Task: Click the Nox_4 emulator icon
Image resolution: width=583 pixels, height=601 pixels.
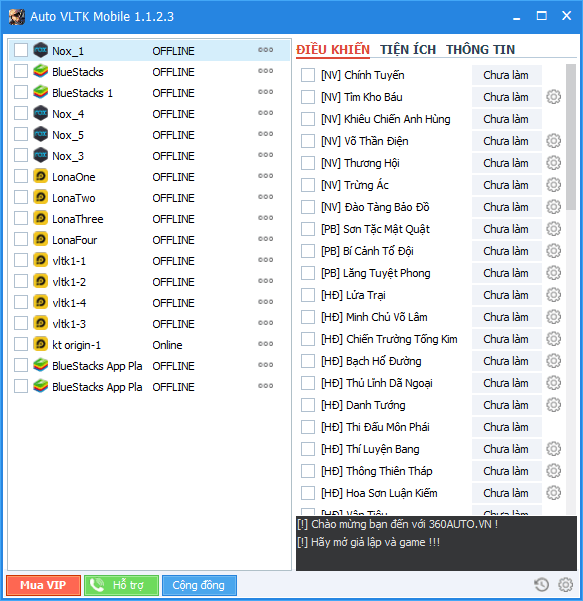Action: 40,113
